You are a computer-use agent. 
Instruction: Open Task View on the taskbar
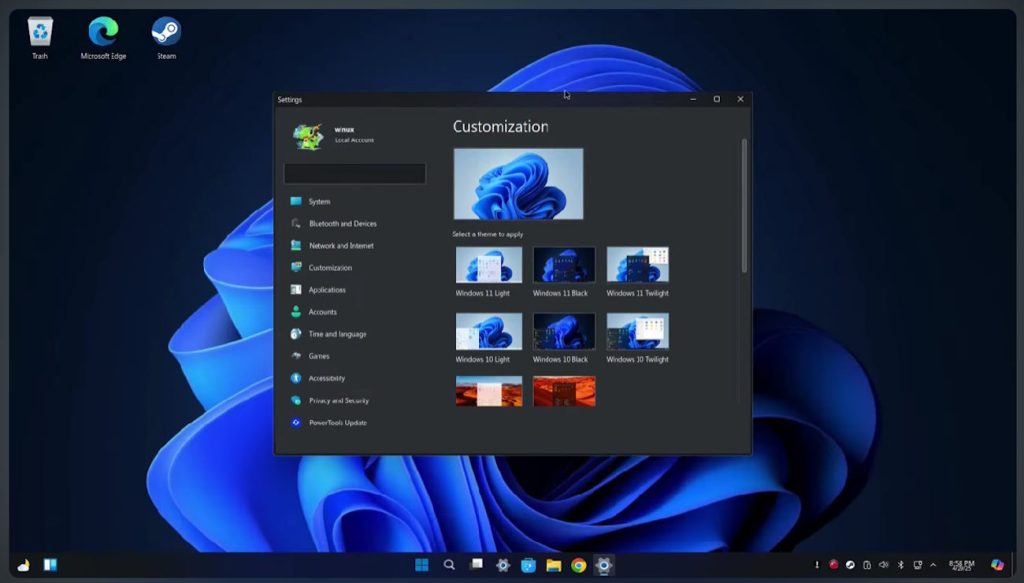click(477, 564)
